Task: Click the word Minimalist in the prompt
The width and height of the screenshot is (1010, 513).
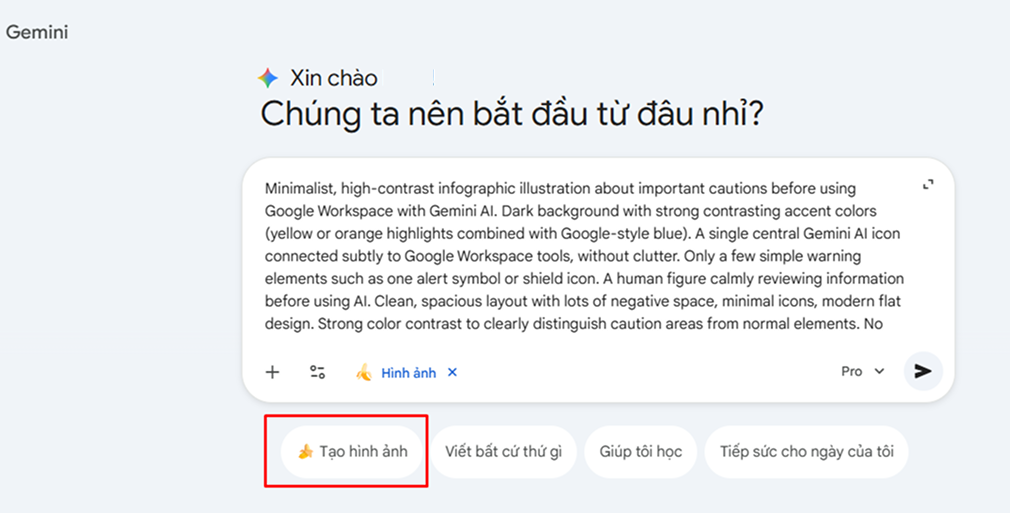Action: (x=299, y=188)
